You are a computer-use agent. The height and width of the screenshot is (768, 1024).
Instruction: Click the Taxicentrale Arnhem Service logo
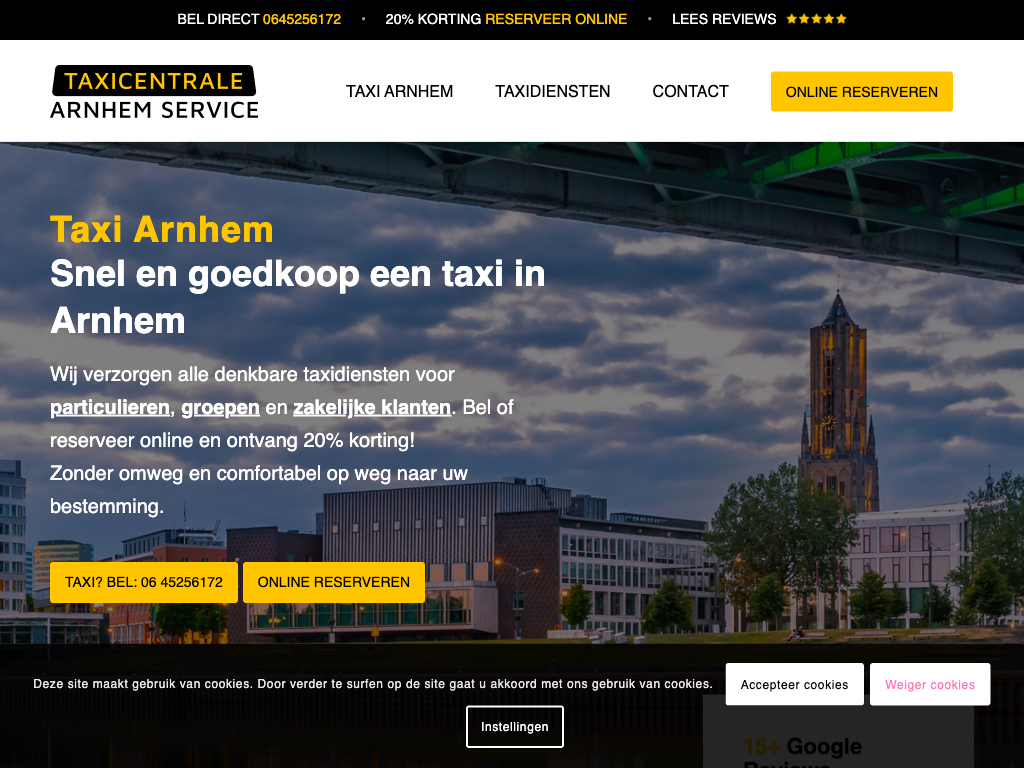155,91
